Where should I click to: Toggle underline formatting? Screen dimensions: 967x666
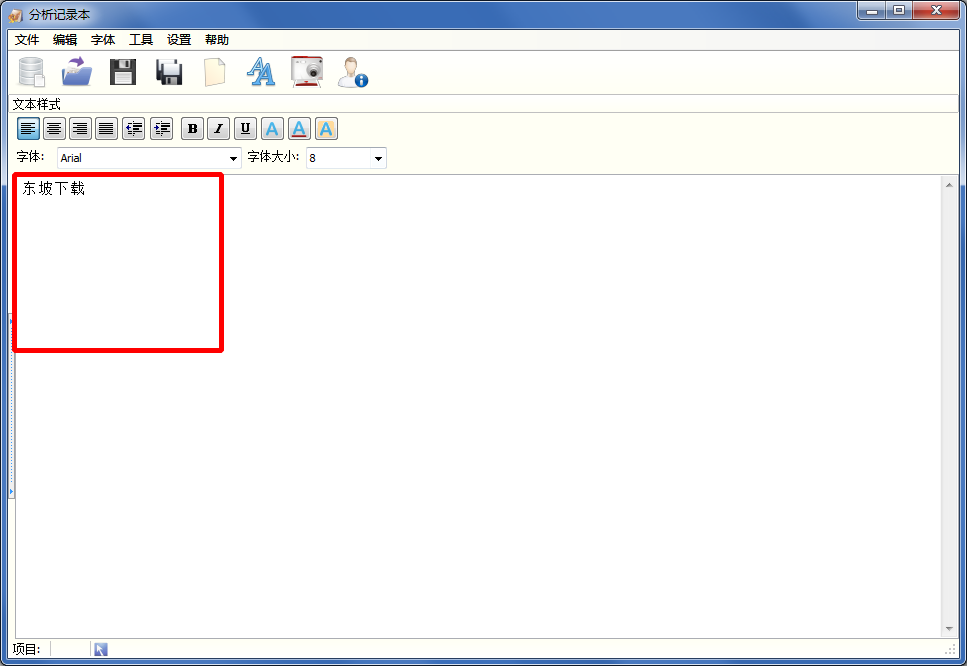(245, 128)
